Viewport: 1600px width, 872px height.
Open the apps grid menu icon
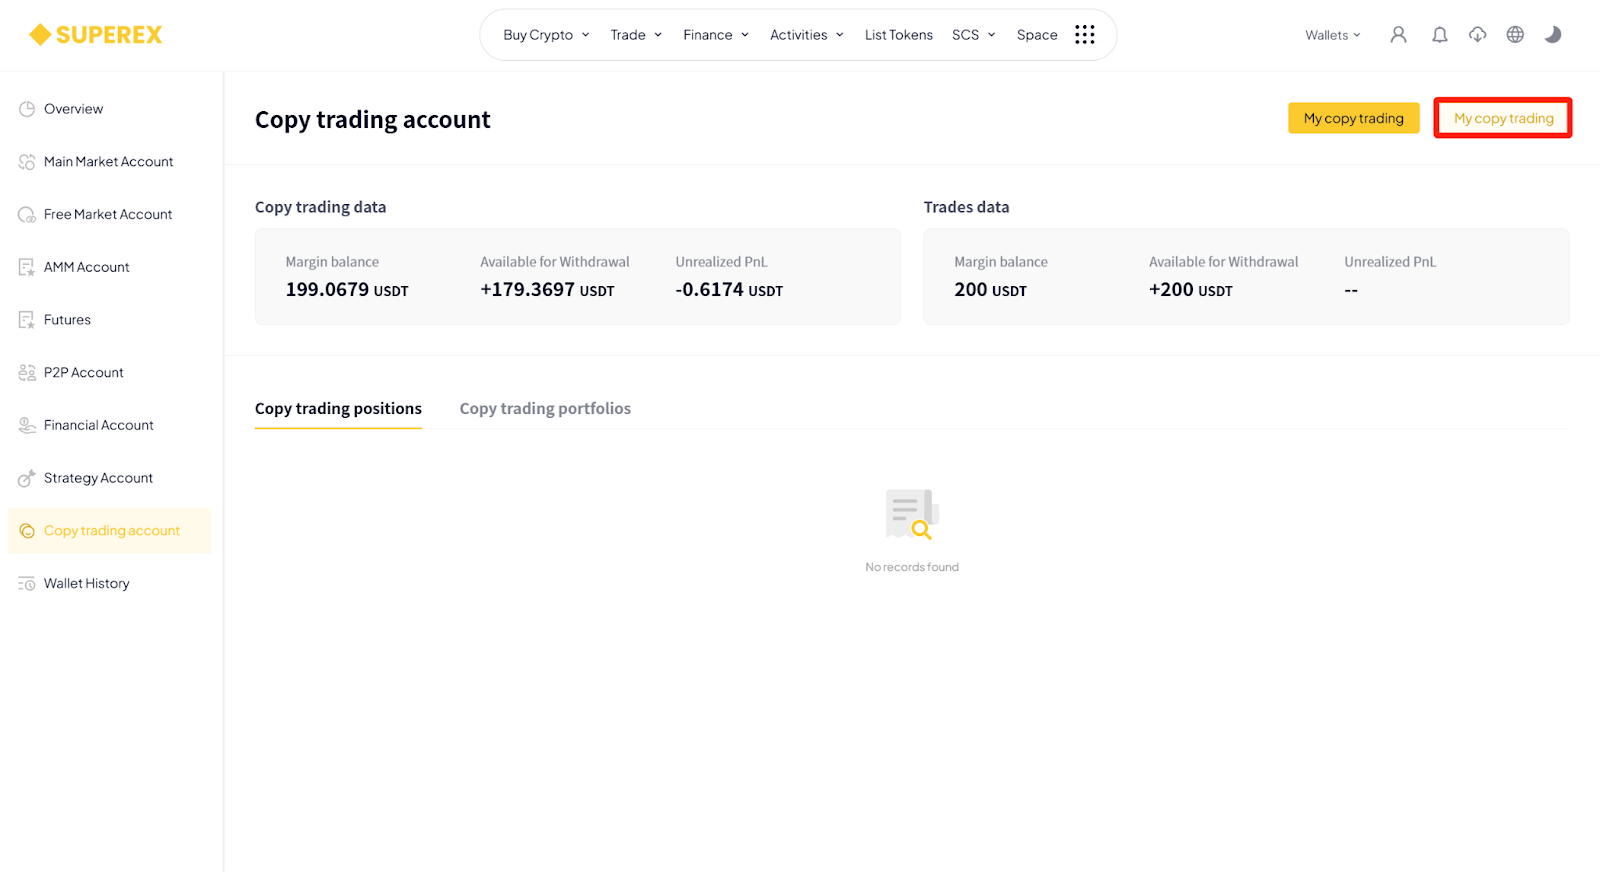point(1085,35)
